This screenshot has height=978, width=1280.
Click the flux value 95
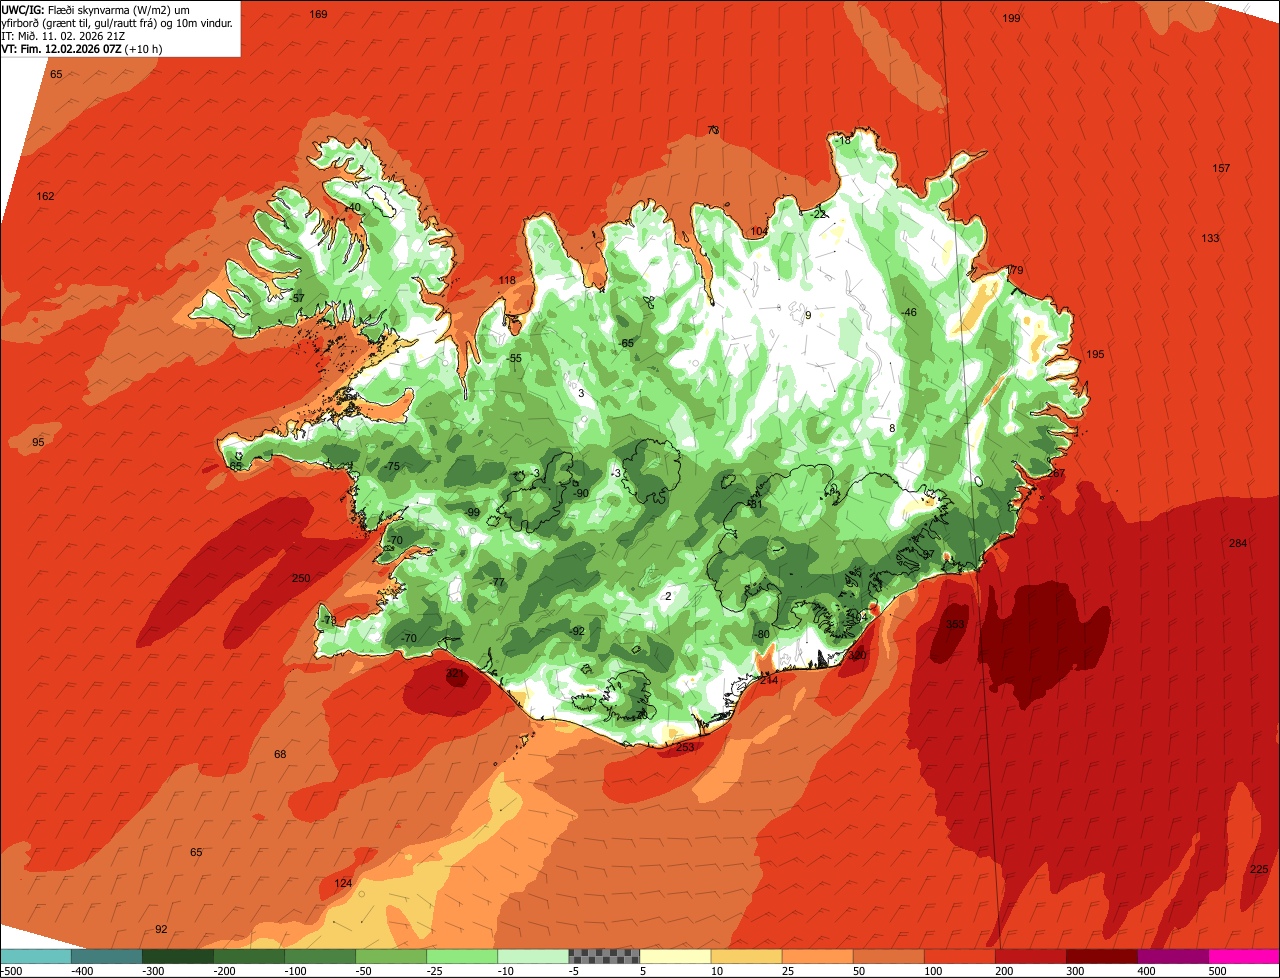(x=38, y=442)
